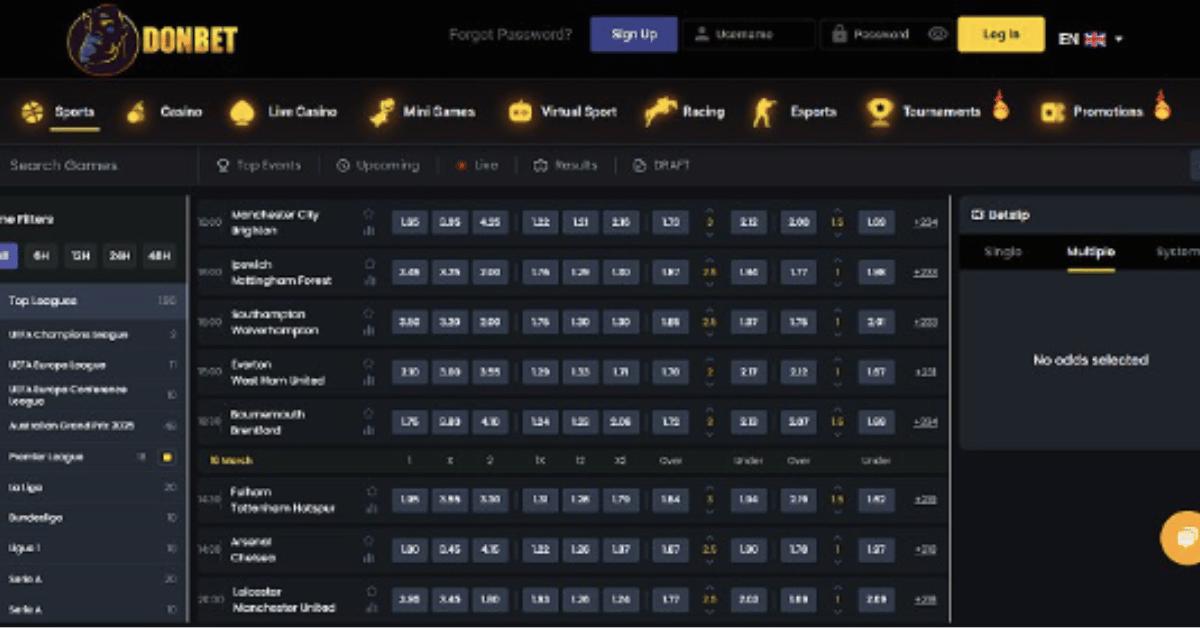
Task: Open more markets for Manchester City vs Brighton
Action: tap(925, 222)
